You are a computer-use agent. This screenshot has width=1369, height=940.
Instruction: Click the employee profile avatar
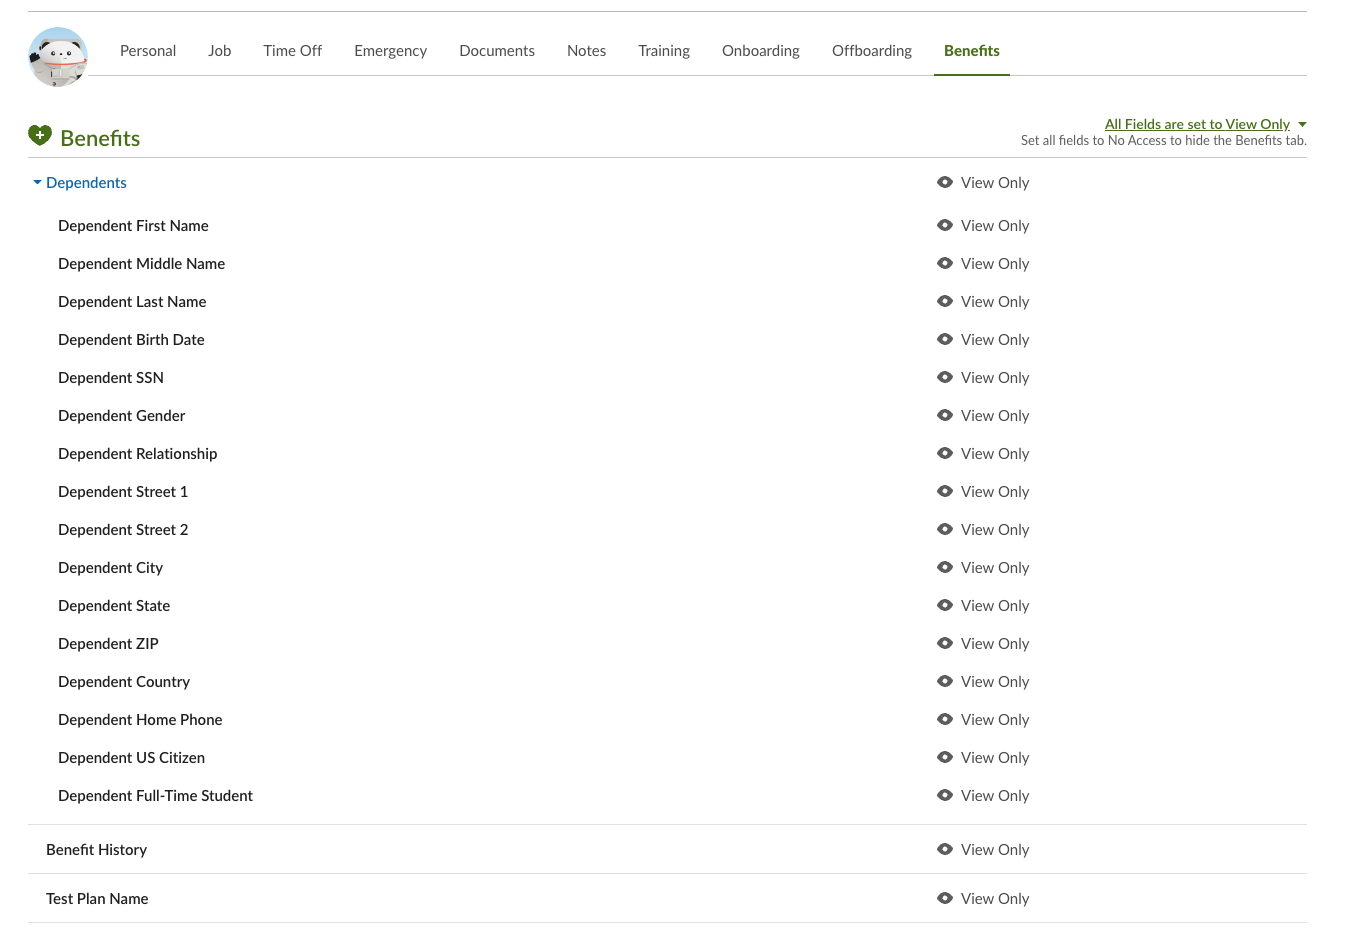point(58,57)
